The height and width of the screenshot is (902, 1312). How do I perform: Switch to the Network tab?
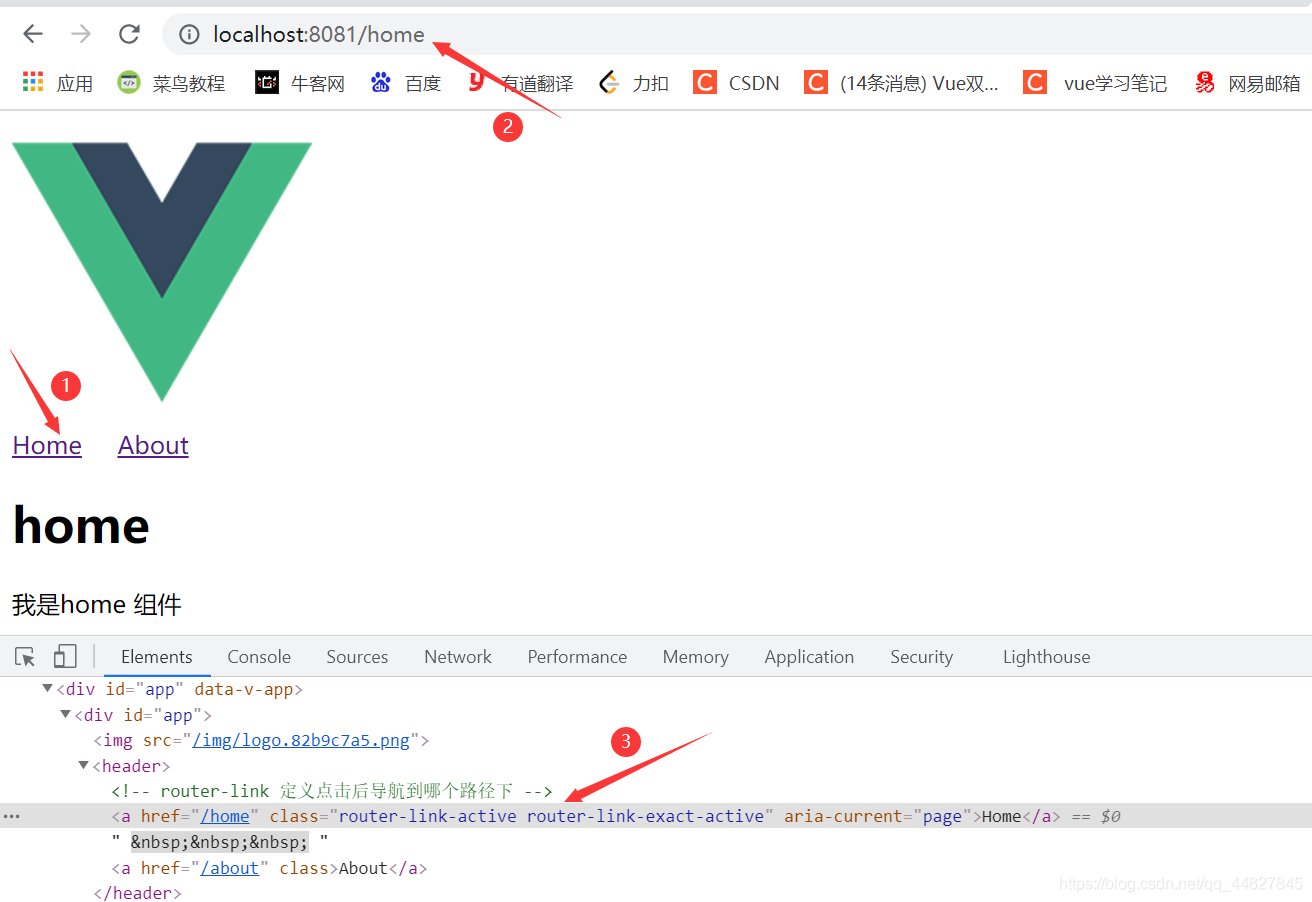coord(458,657)
